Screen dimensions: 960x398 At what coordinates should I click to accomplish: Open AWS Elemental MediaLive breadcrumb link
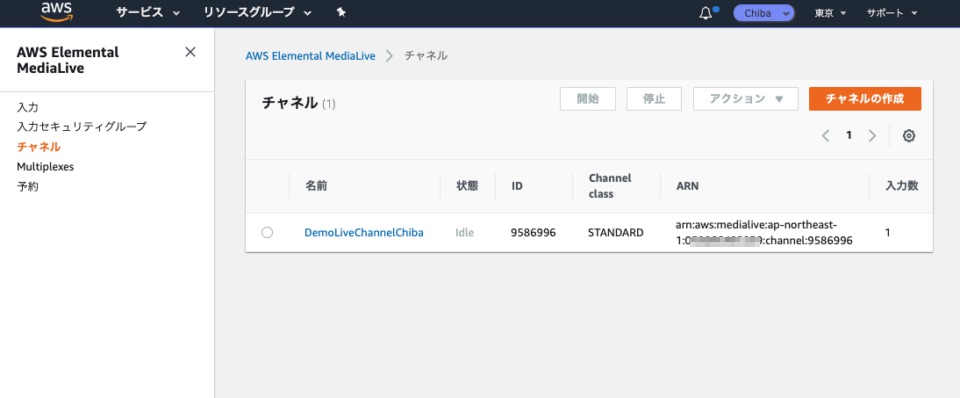coord(310,56)
